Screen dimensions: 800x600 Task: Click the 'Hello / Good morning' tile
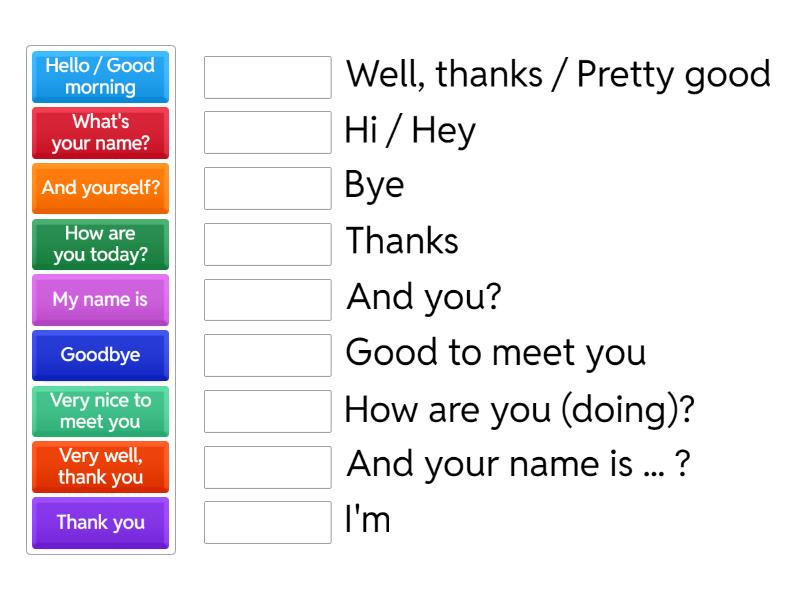[100, 76]
